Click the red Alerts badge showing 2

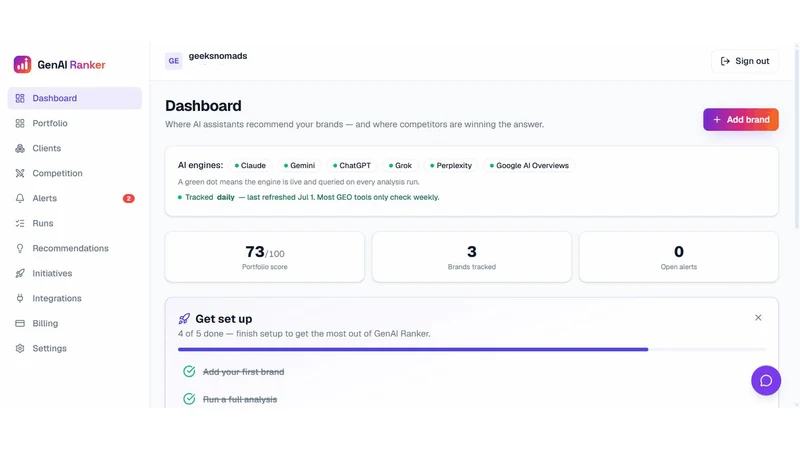[129, 198]
